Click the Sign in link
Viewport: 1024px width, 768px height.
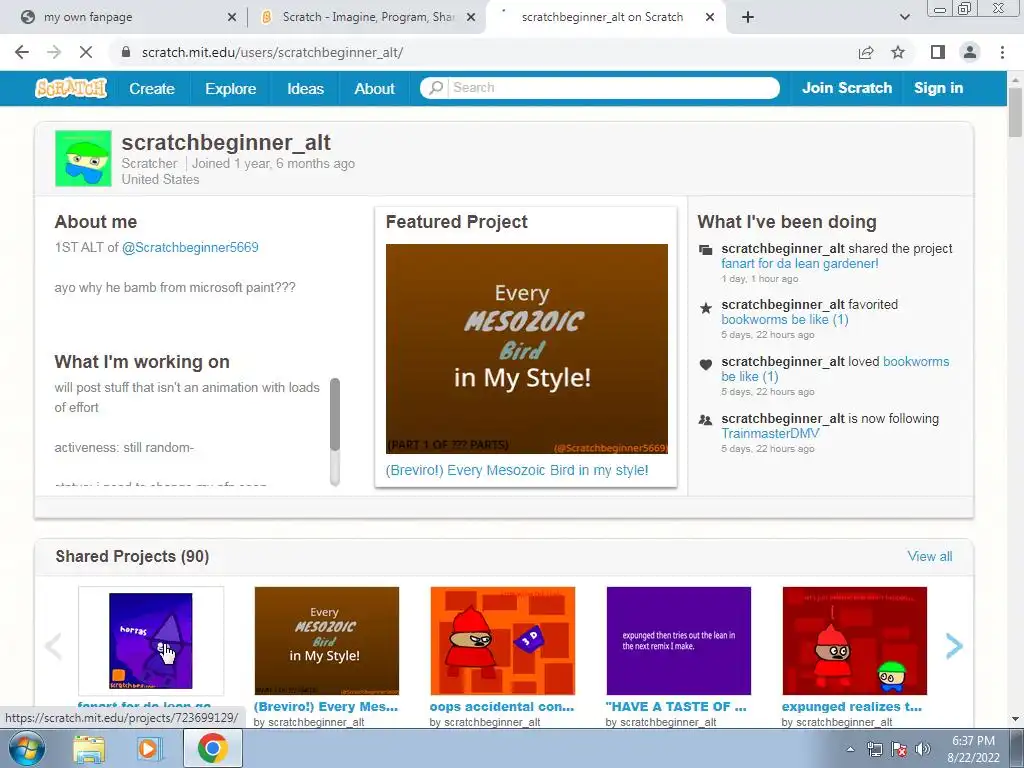[938, 88]
